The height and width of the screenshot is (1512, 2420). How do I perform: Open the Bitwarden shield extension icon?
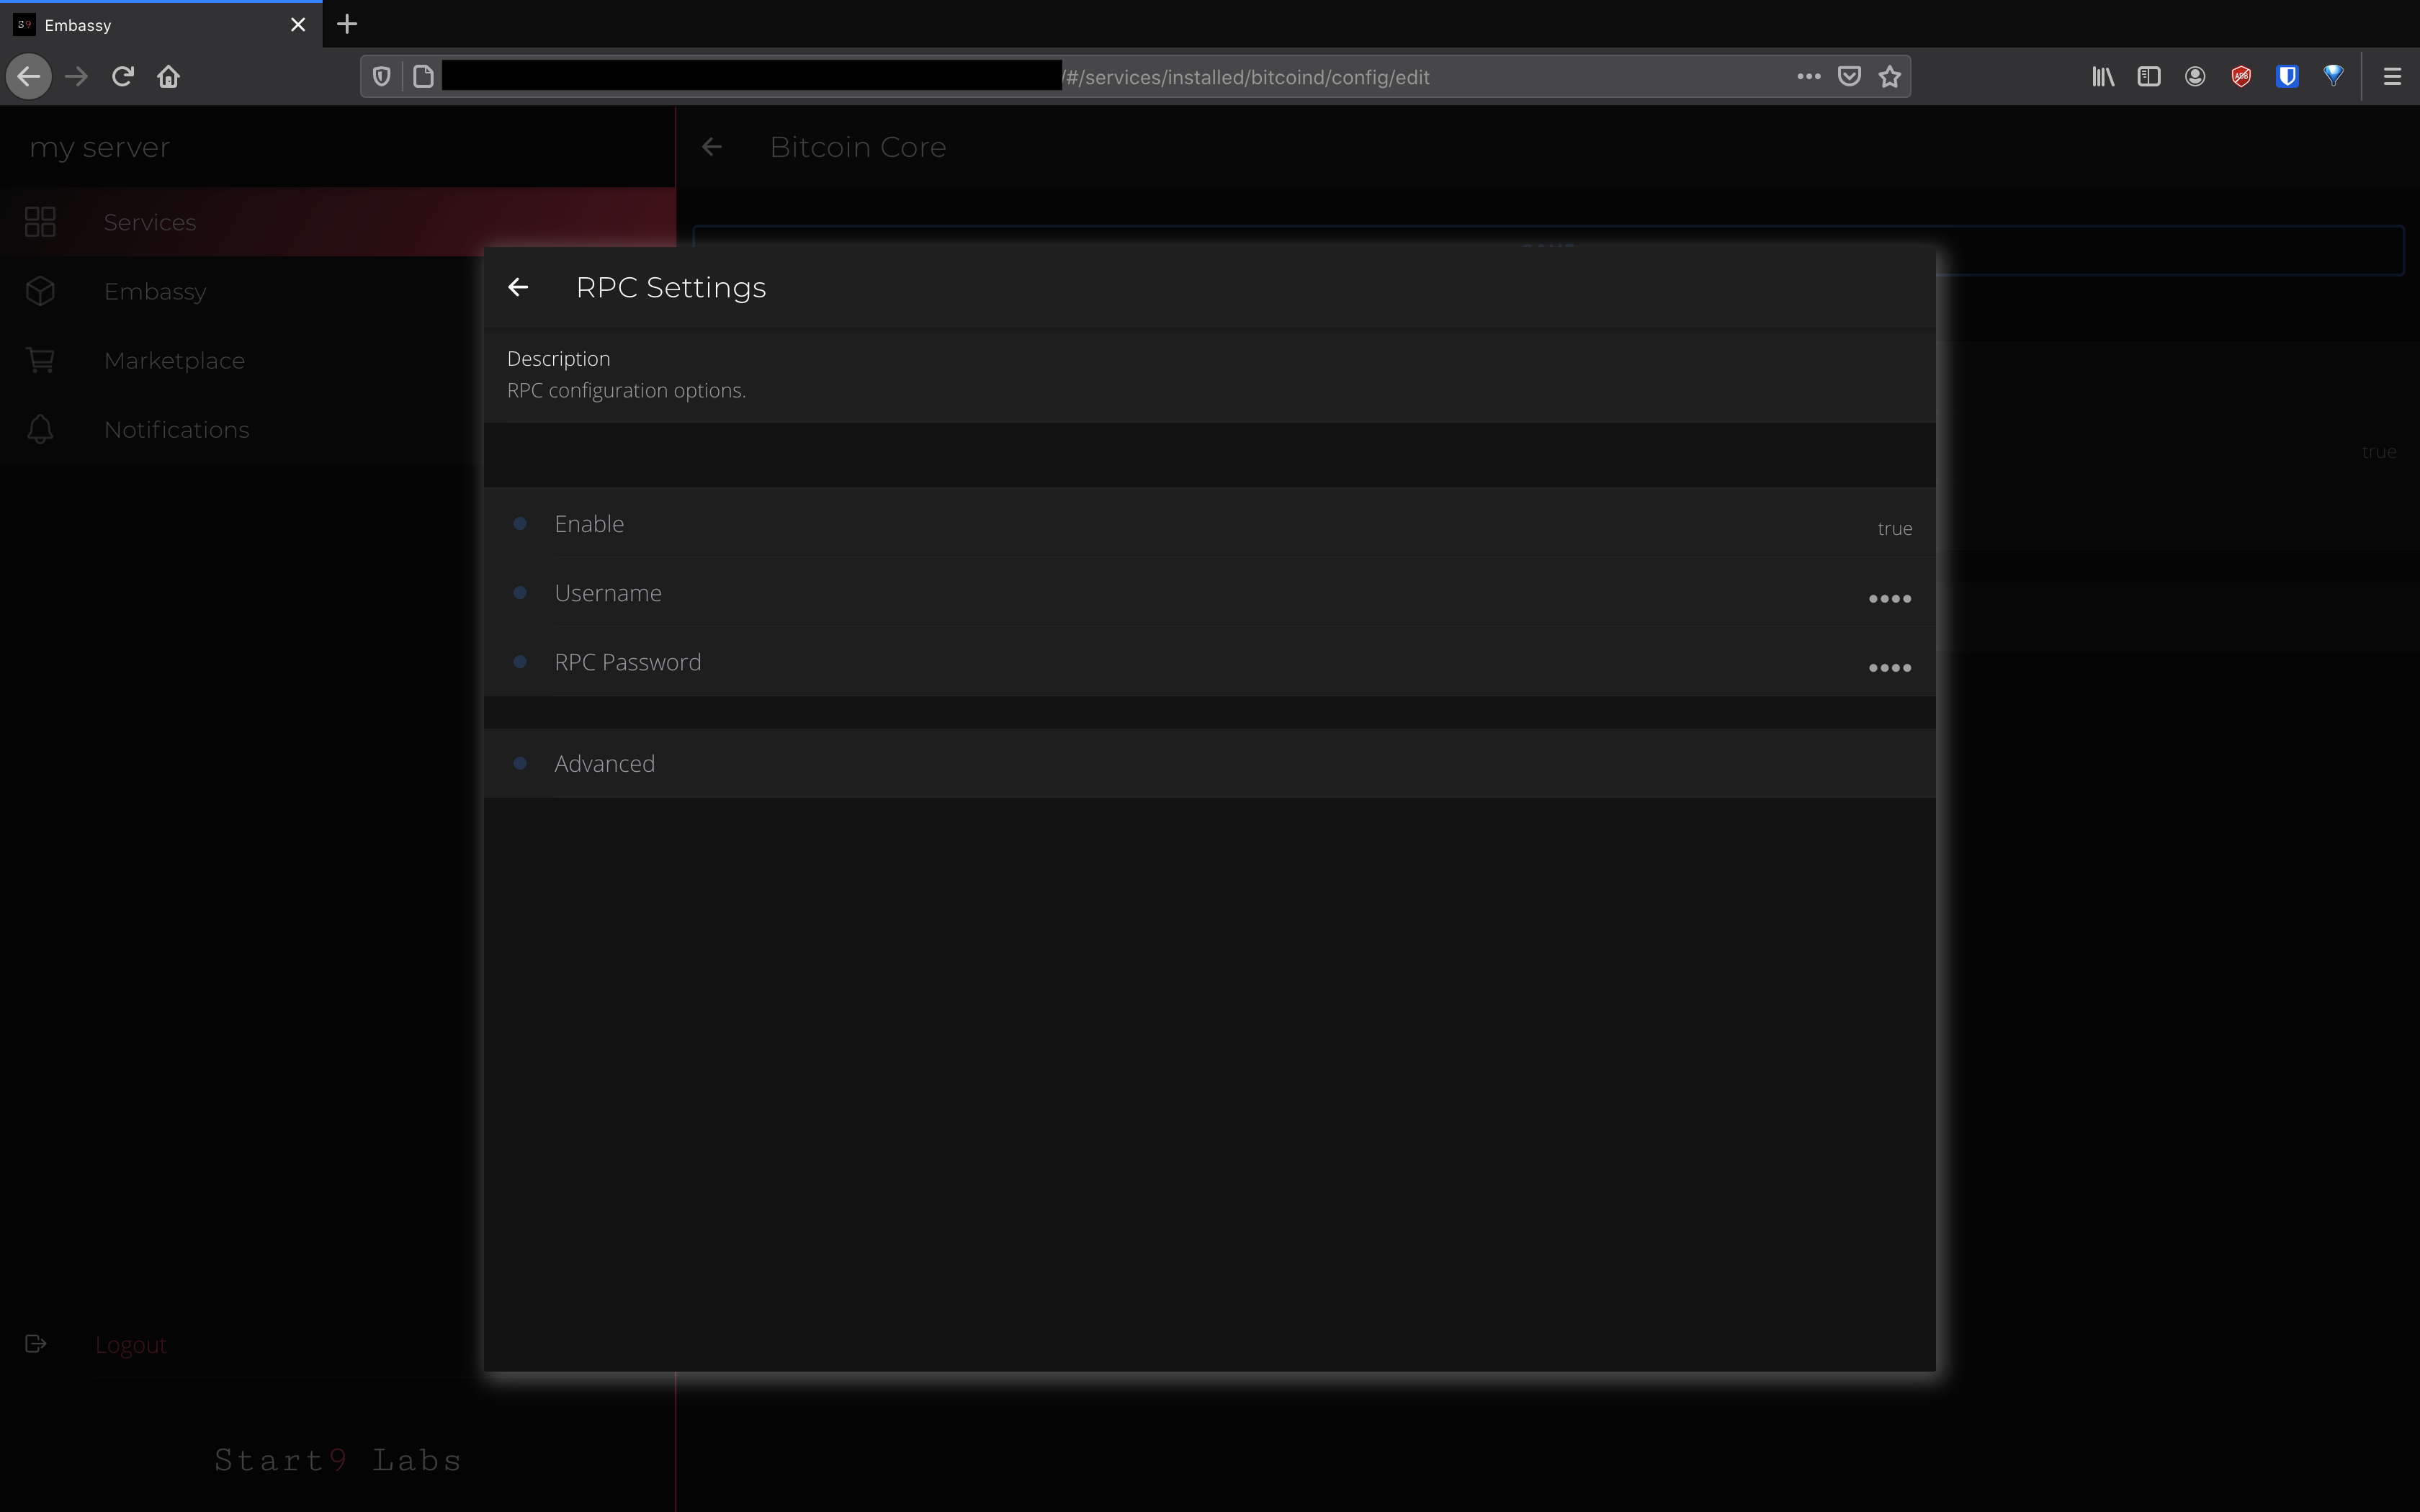click(x=2286, y=77)
